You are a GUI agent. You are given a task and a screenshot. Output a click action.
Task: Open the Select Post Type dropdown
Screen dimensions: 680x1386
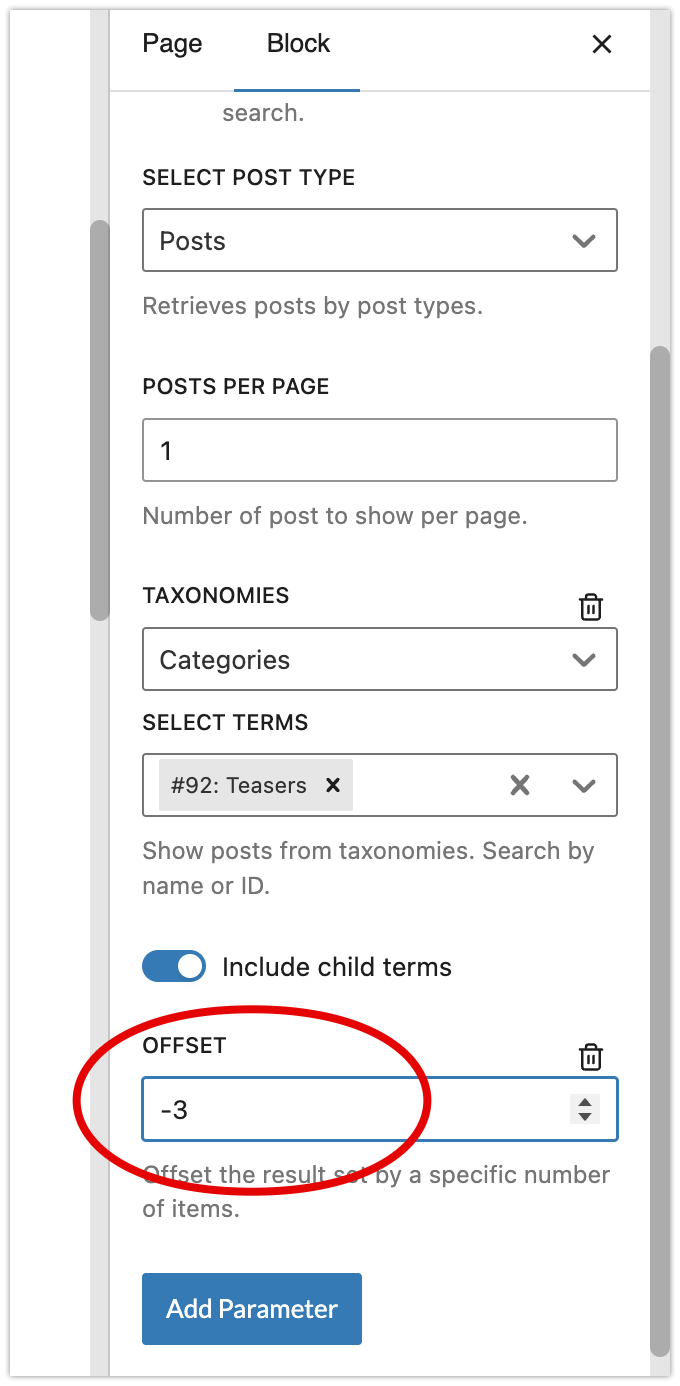pos(380,240)
